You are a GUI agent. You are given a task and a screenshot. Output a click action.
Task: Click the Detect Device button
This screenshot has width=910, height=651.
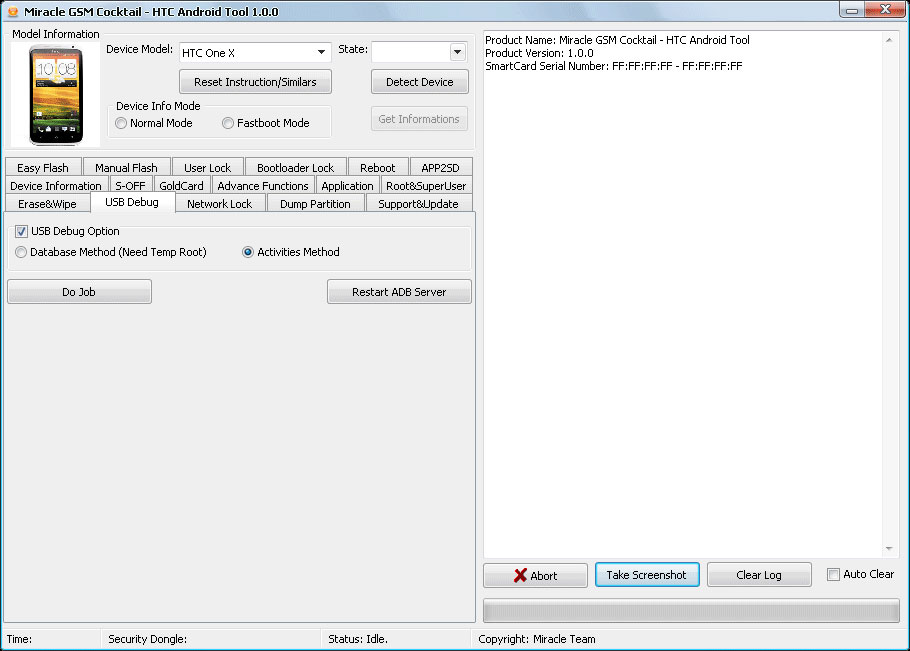(420, 82)
